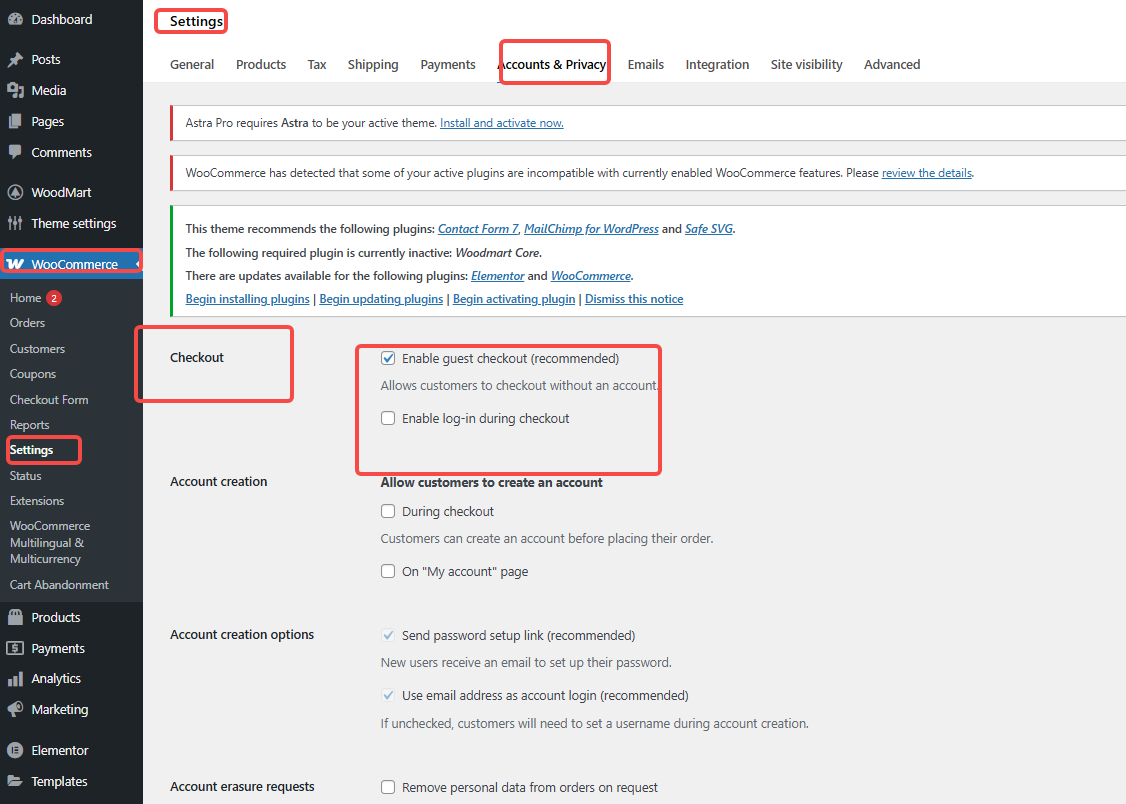
Task: Click Begin installing plugins
Action: (x=248, y=299)
